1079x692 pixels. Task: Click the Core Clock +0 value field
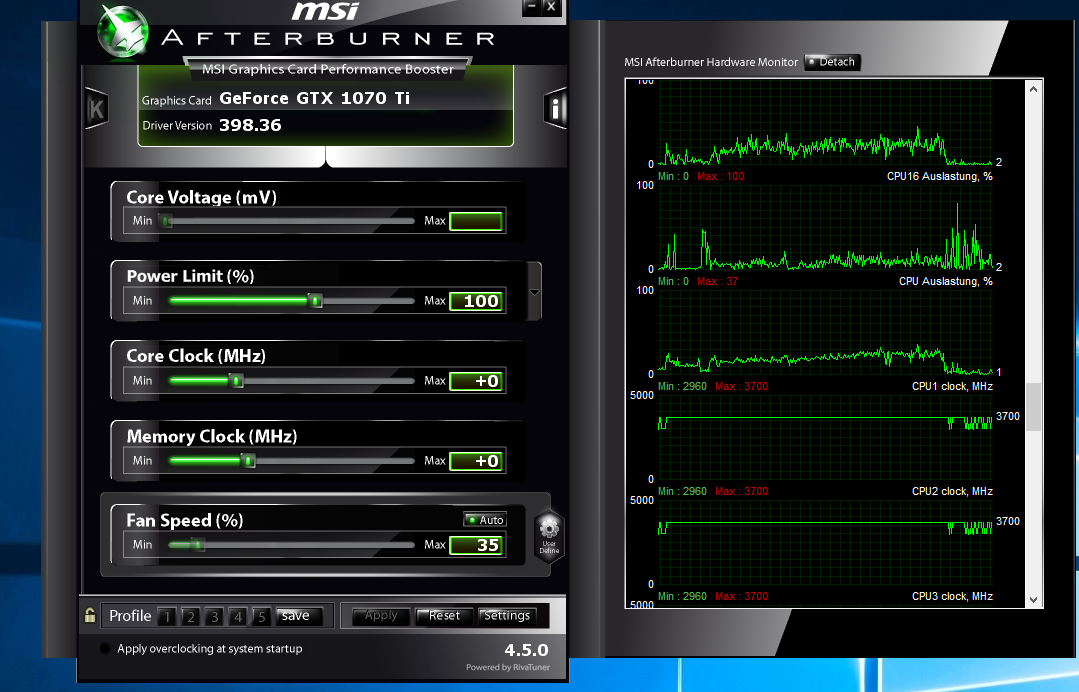pyautogui.click(x=476, y=380)
